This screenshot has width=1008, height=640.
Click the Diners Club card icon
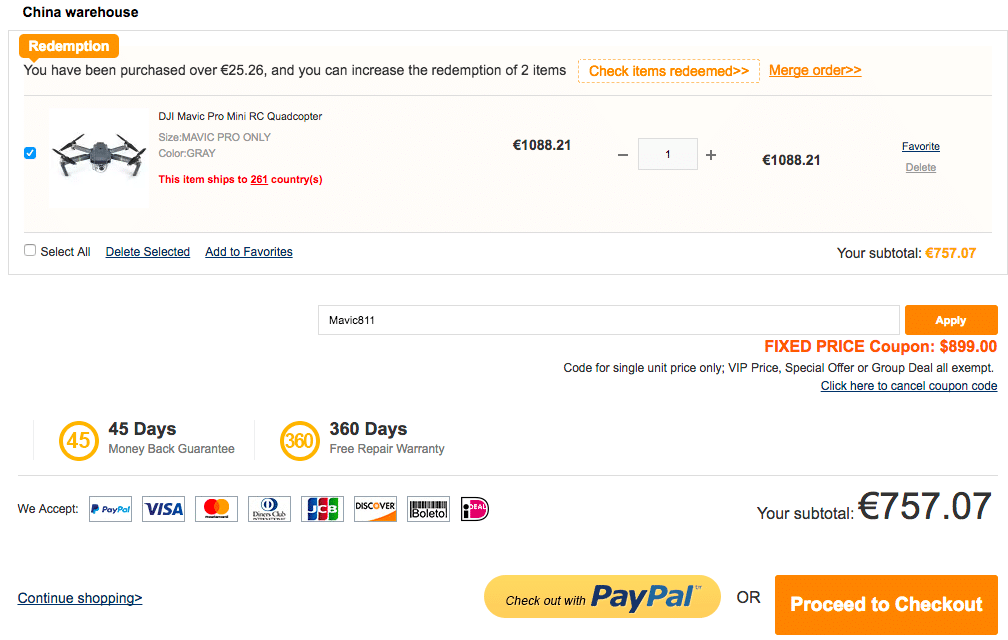pos(269,509)
